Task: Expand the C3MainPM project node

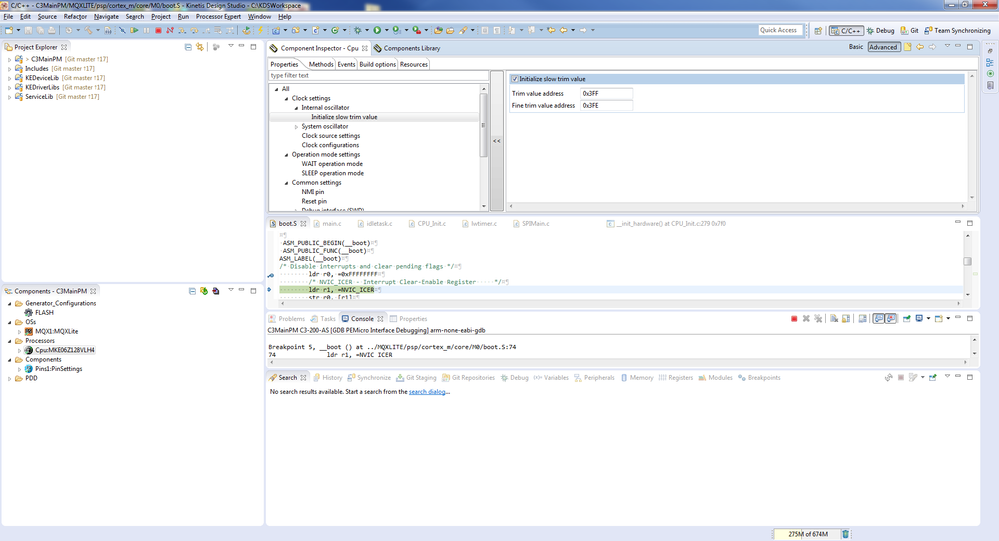Action: coord(9,59)
